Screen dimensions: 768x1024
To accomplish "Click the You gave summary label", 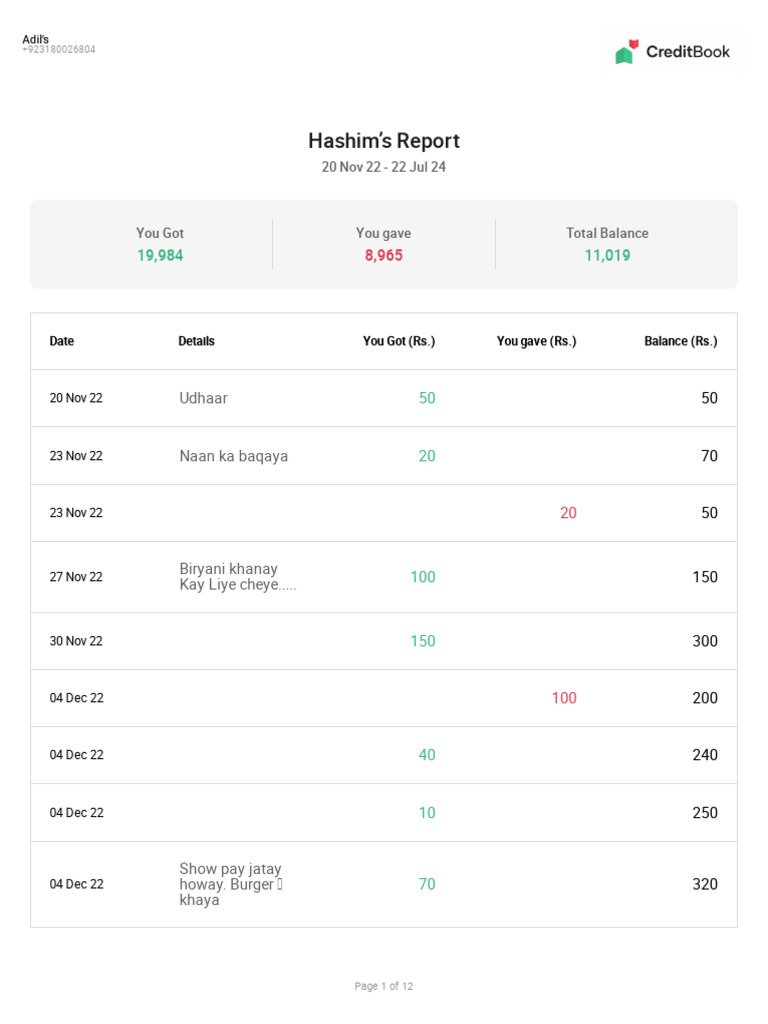I will click(x=383, y=233).
